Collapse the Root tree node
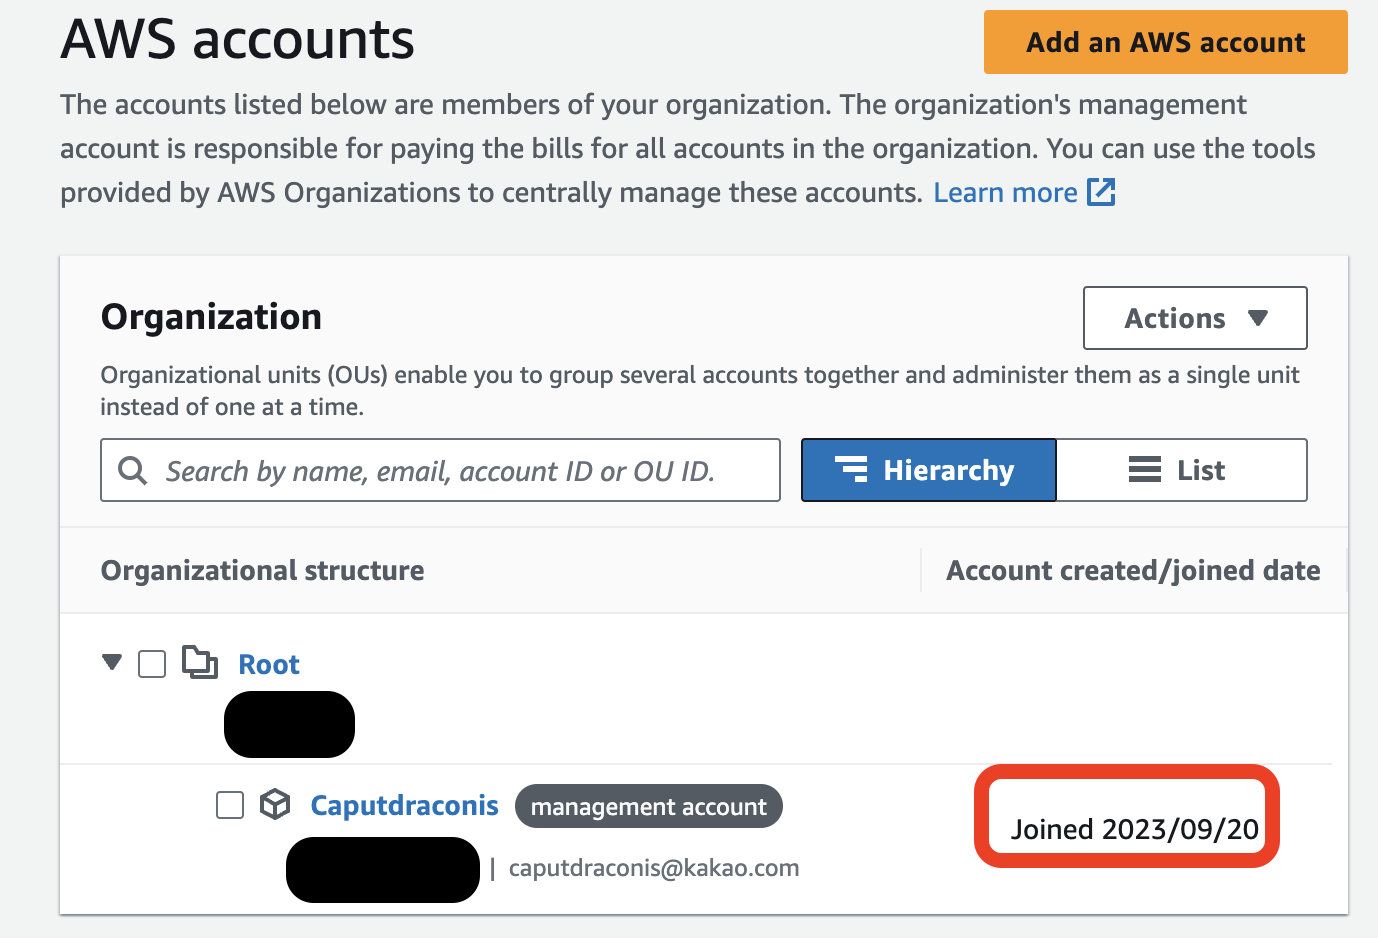The image size is (1378, 938). (x=112, y=662)
